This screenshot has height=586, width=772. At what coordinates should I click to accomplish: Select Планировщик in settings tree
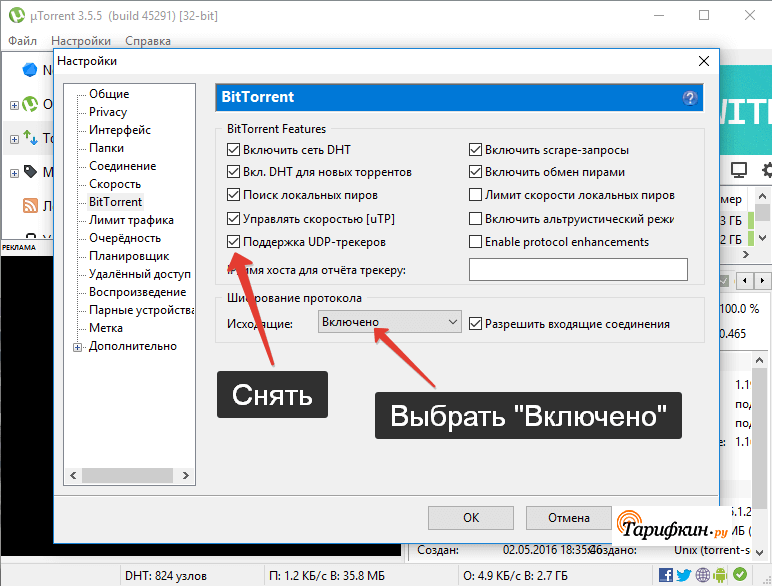129,256
